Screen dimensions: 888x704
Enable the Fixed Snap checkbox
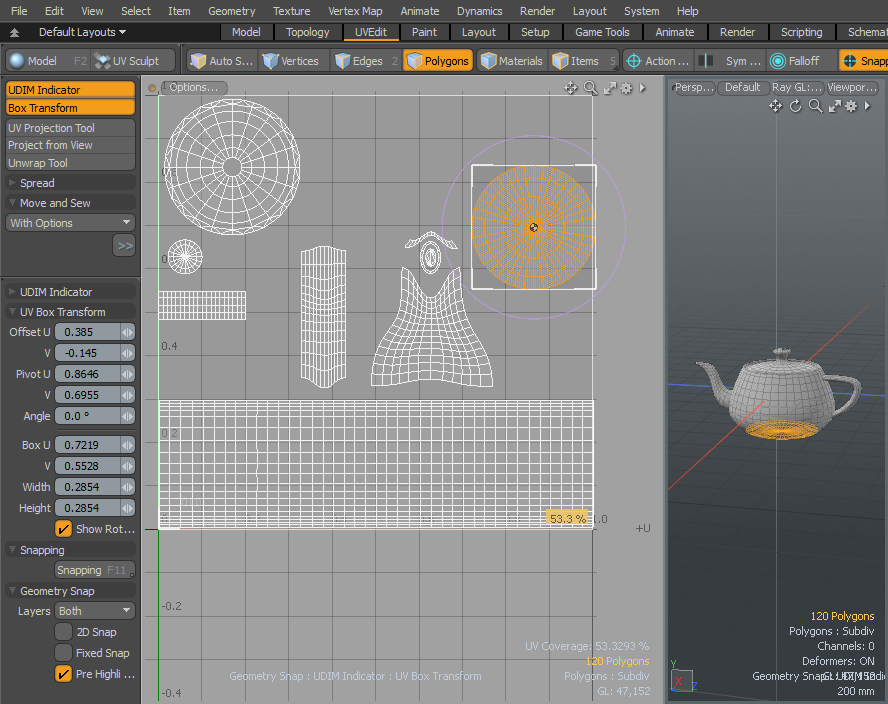pos(64,653)
